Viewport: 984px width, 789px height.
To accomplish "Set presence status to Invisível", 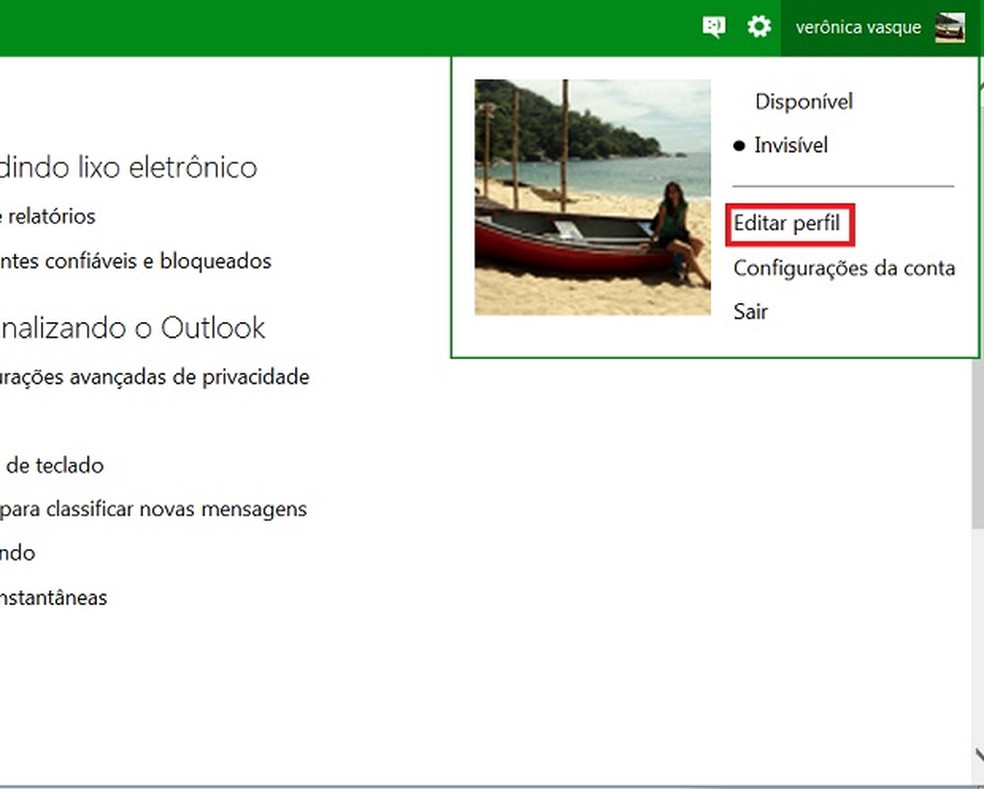I will coord(791,145).
